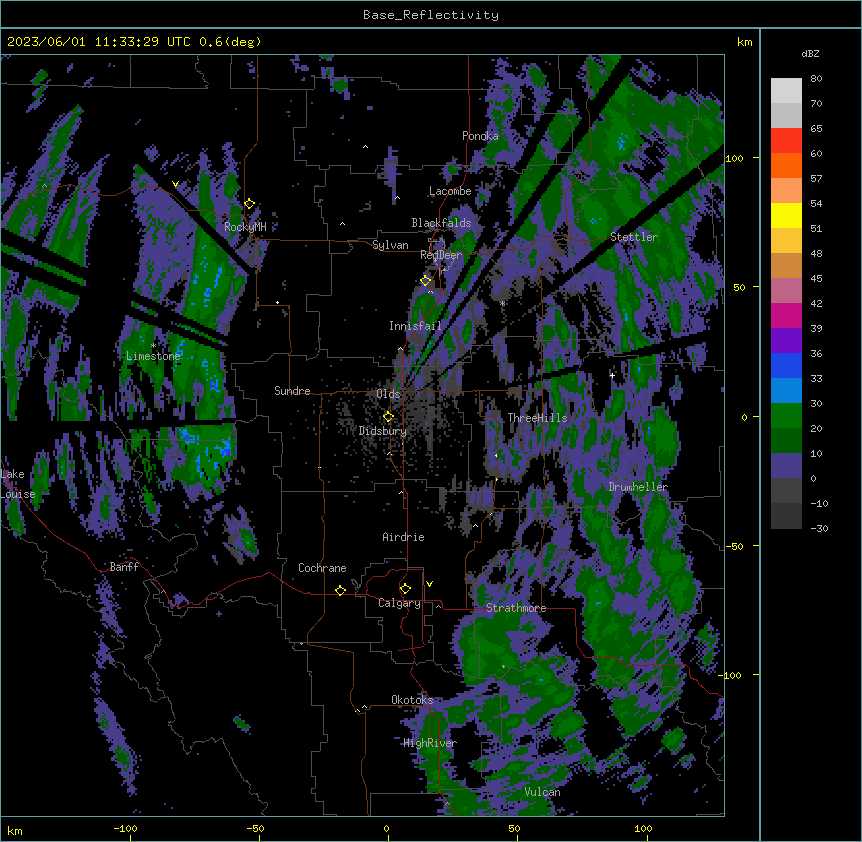Click the RedDeer city label
Screen dimensions: 862x842
tap(441, 255)
